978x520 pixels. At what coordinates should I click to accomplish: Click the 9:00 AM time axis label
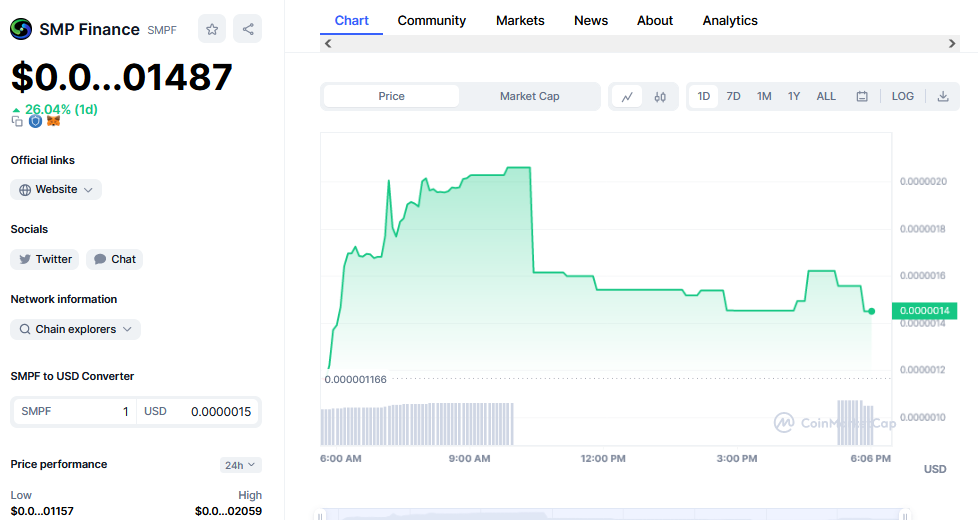pos(469,458)
